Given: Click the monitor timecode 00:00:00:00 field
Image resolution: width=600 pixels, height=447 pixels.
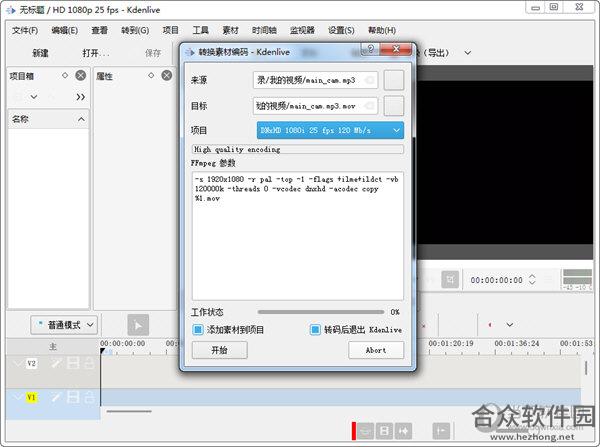Looking at the screenshot, I should (x=496, y=280).
